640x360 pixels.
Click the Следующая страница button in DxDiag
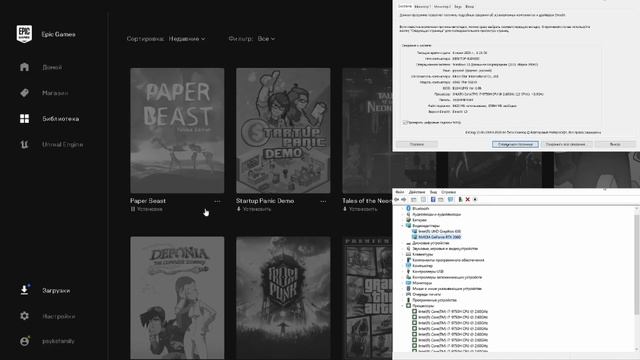515,144
